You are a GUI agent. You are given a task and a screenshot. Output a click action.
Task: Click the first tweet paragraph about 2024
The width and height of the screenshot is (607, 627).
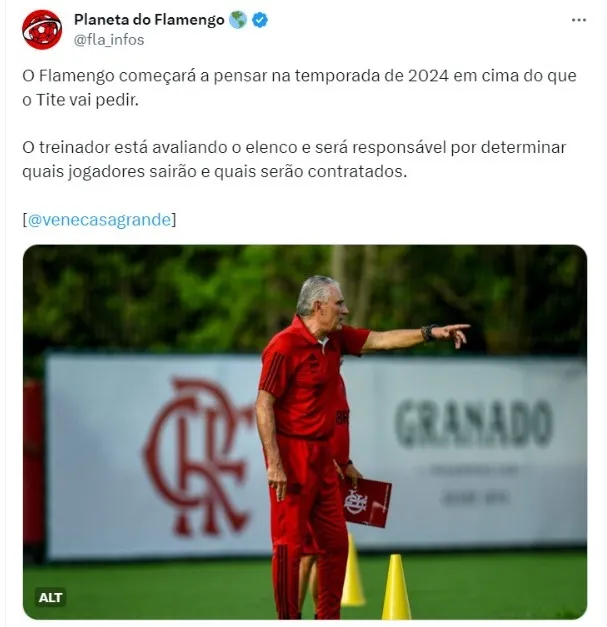[299, 88]
